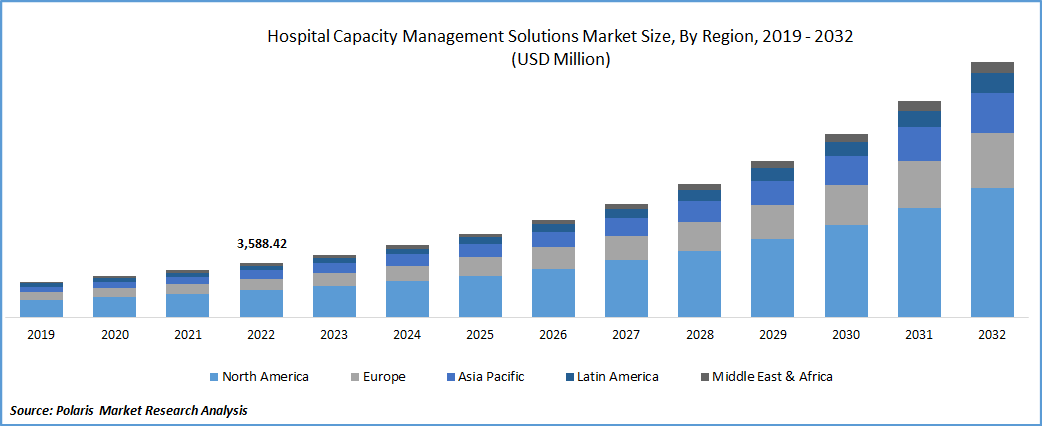Select Asia Pacific segment of 2030 bar

pyautogui.click(x=846, y=170)
